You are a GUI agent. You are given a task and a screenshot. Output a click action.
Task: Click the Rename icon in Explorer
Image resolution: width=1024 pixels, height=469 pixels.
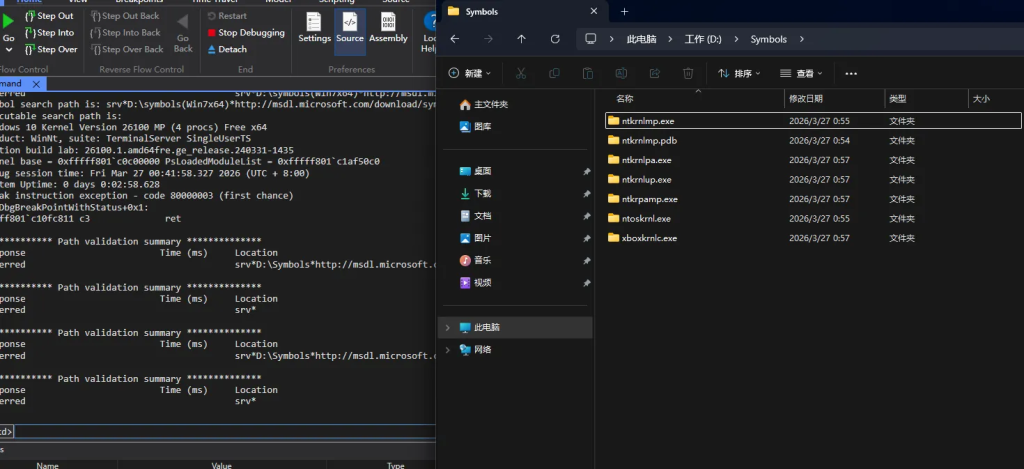click(x=621, y=73)
